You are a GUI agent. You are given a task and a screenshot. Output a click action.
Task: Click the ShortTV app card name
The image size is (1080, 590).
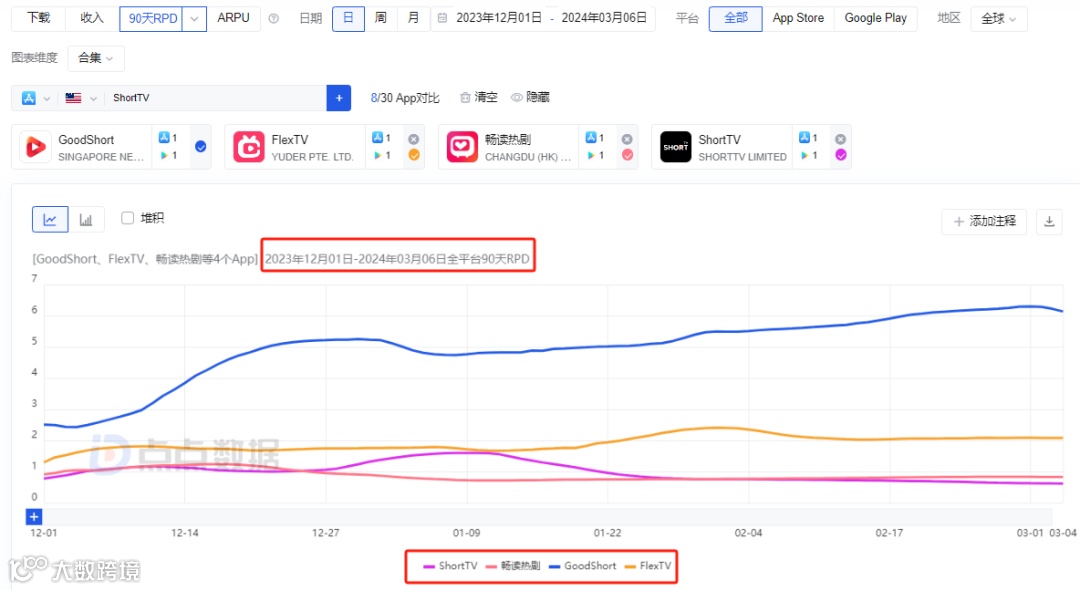click(720, 140)
